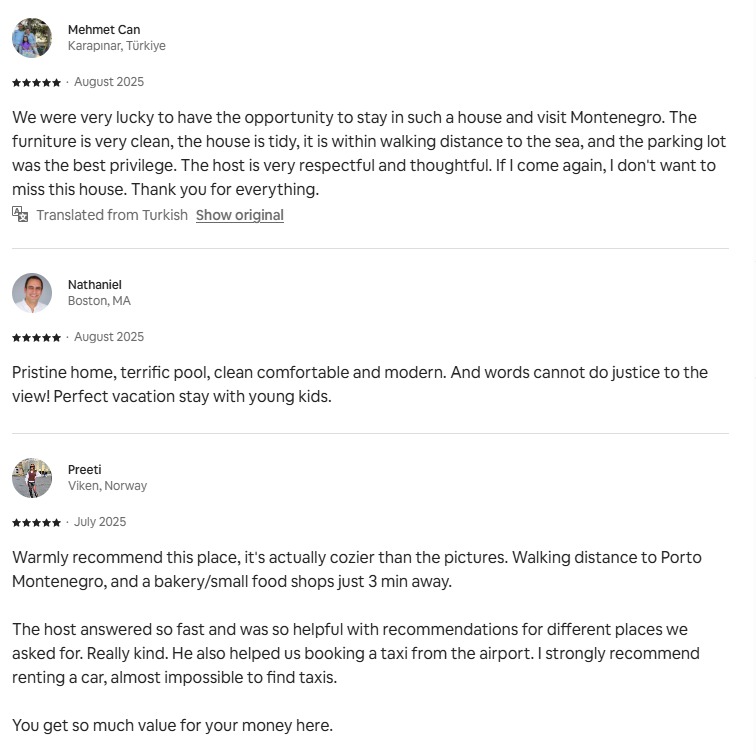Click the five-star rating on Mehmet Can's review

click(x=36, y=82)
